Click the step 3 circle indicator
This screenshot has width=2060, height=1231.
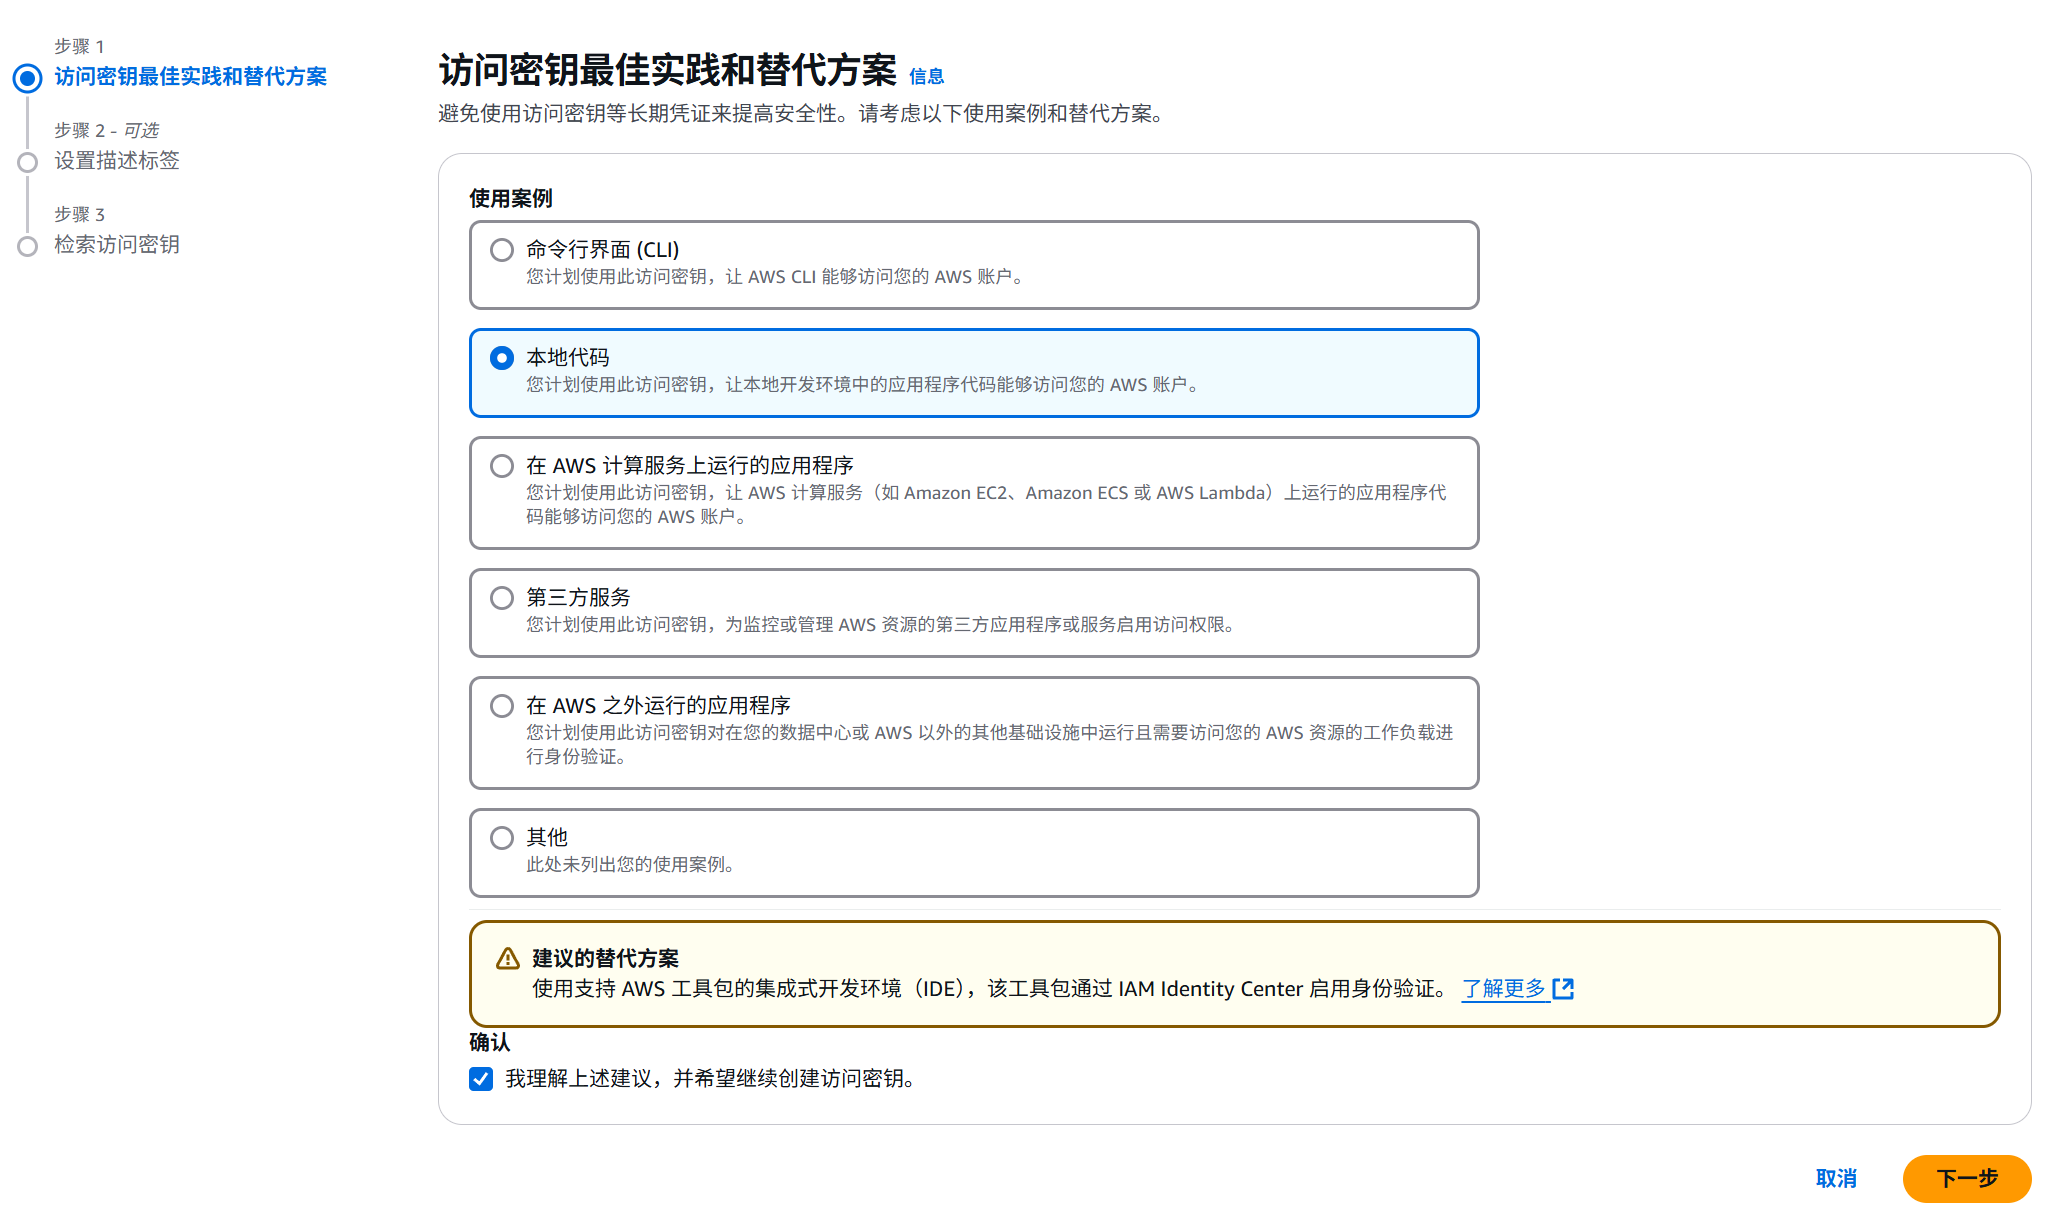28,246
